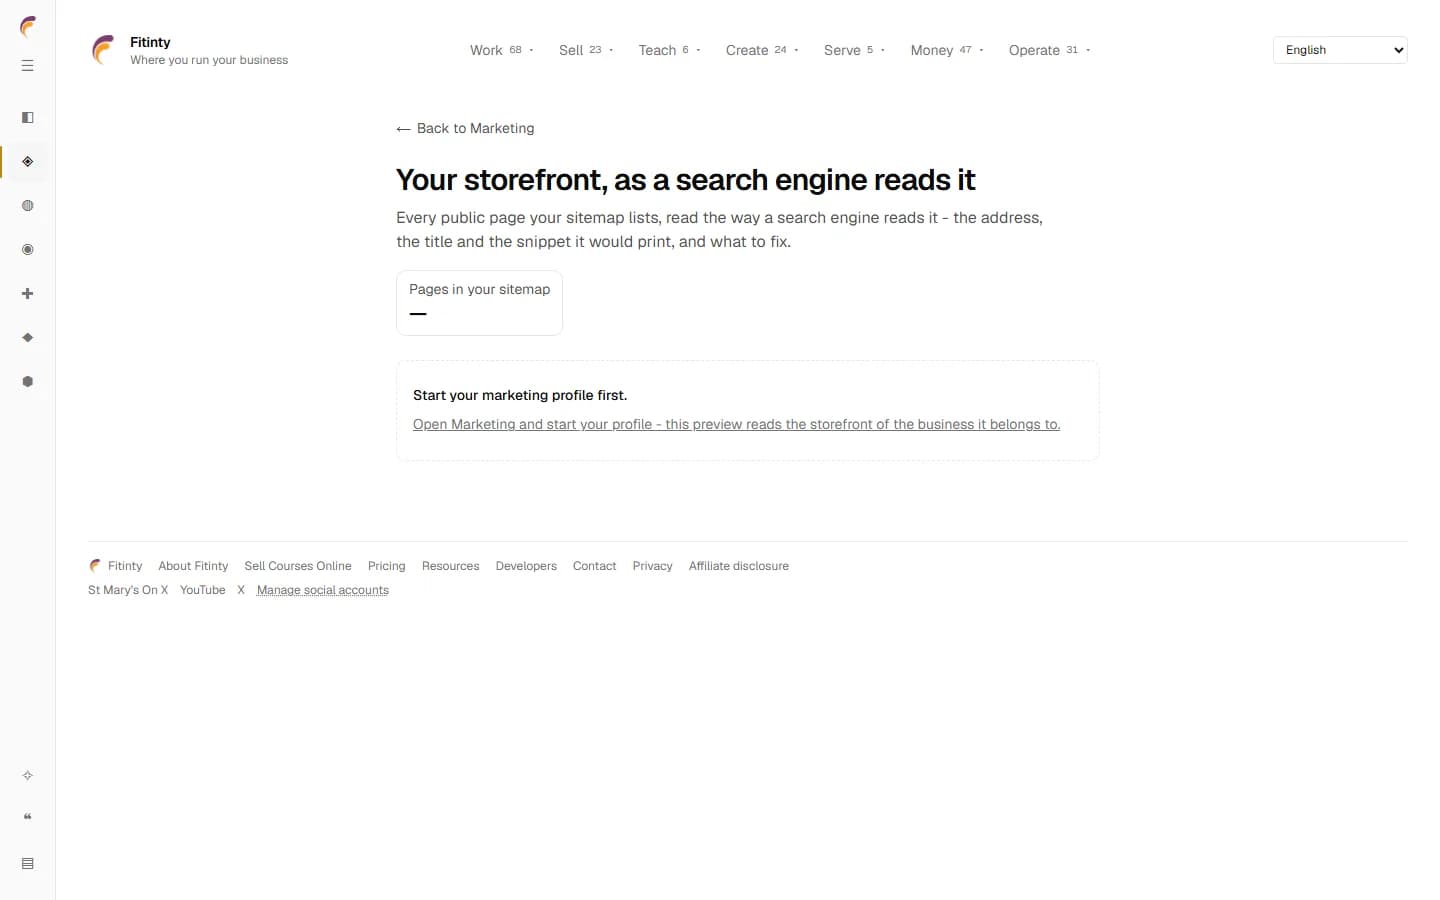Open the Teach menu

[669, 50]
